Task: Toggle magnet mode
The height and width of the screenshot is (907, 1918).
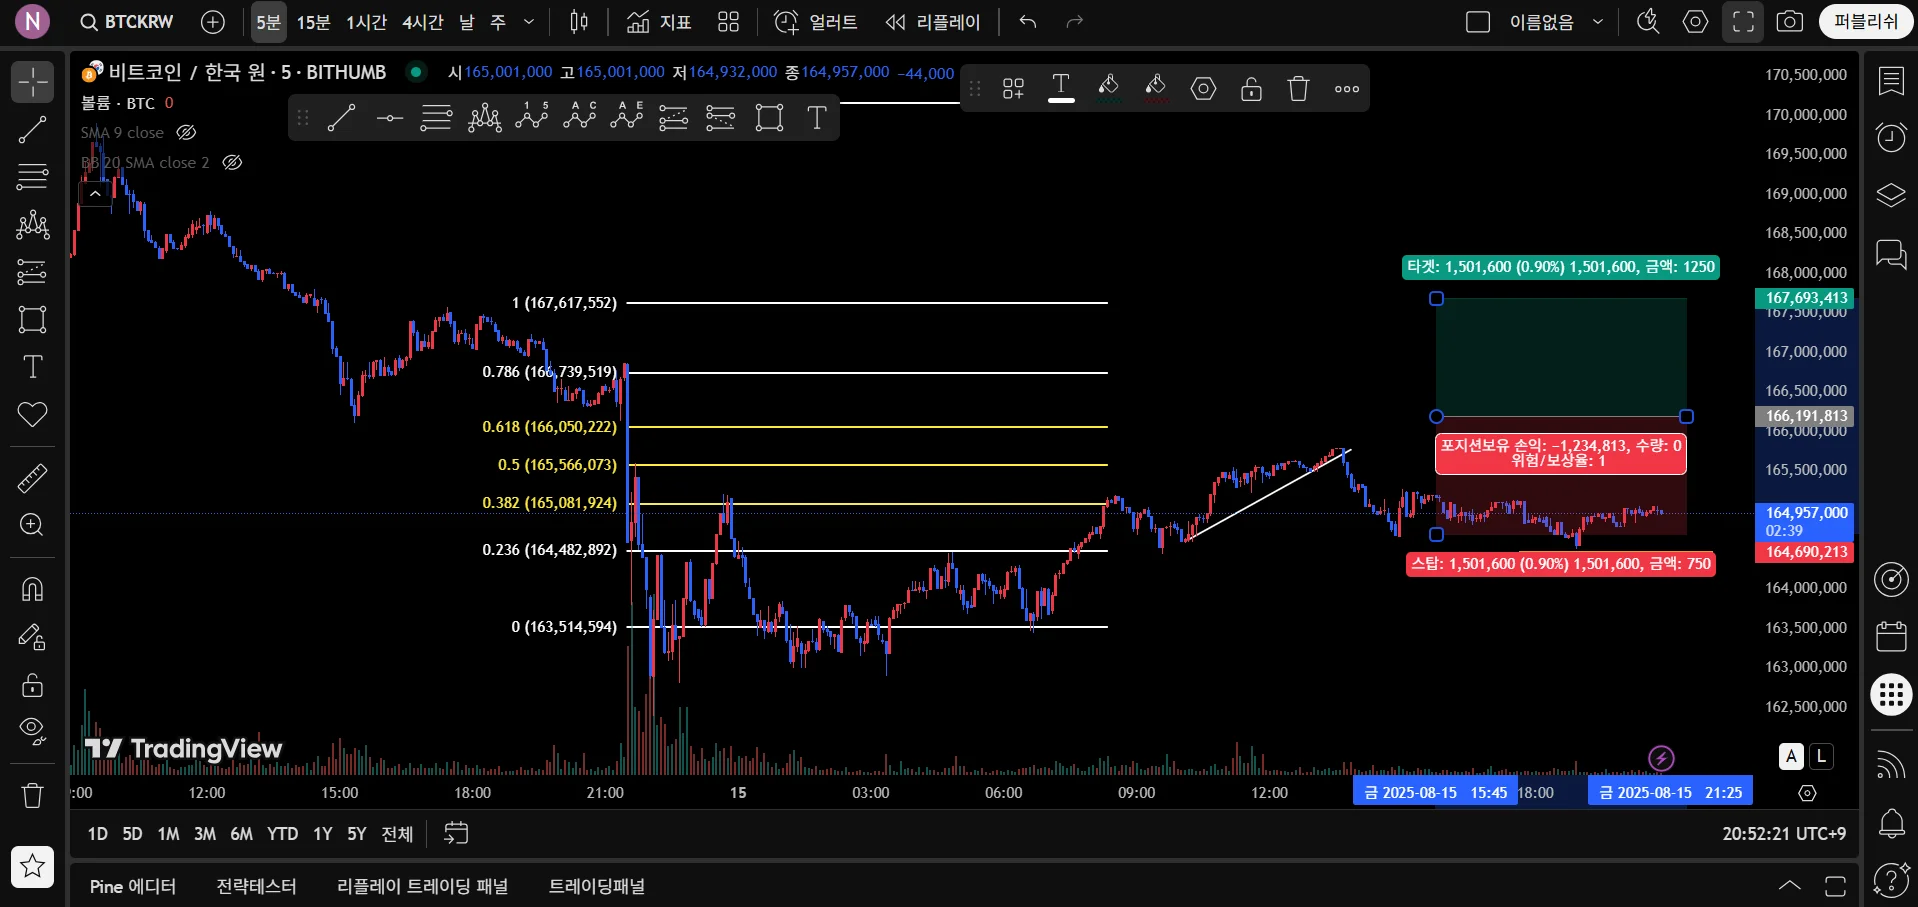Action: pyautogui.click(x=32, y=589)
